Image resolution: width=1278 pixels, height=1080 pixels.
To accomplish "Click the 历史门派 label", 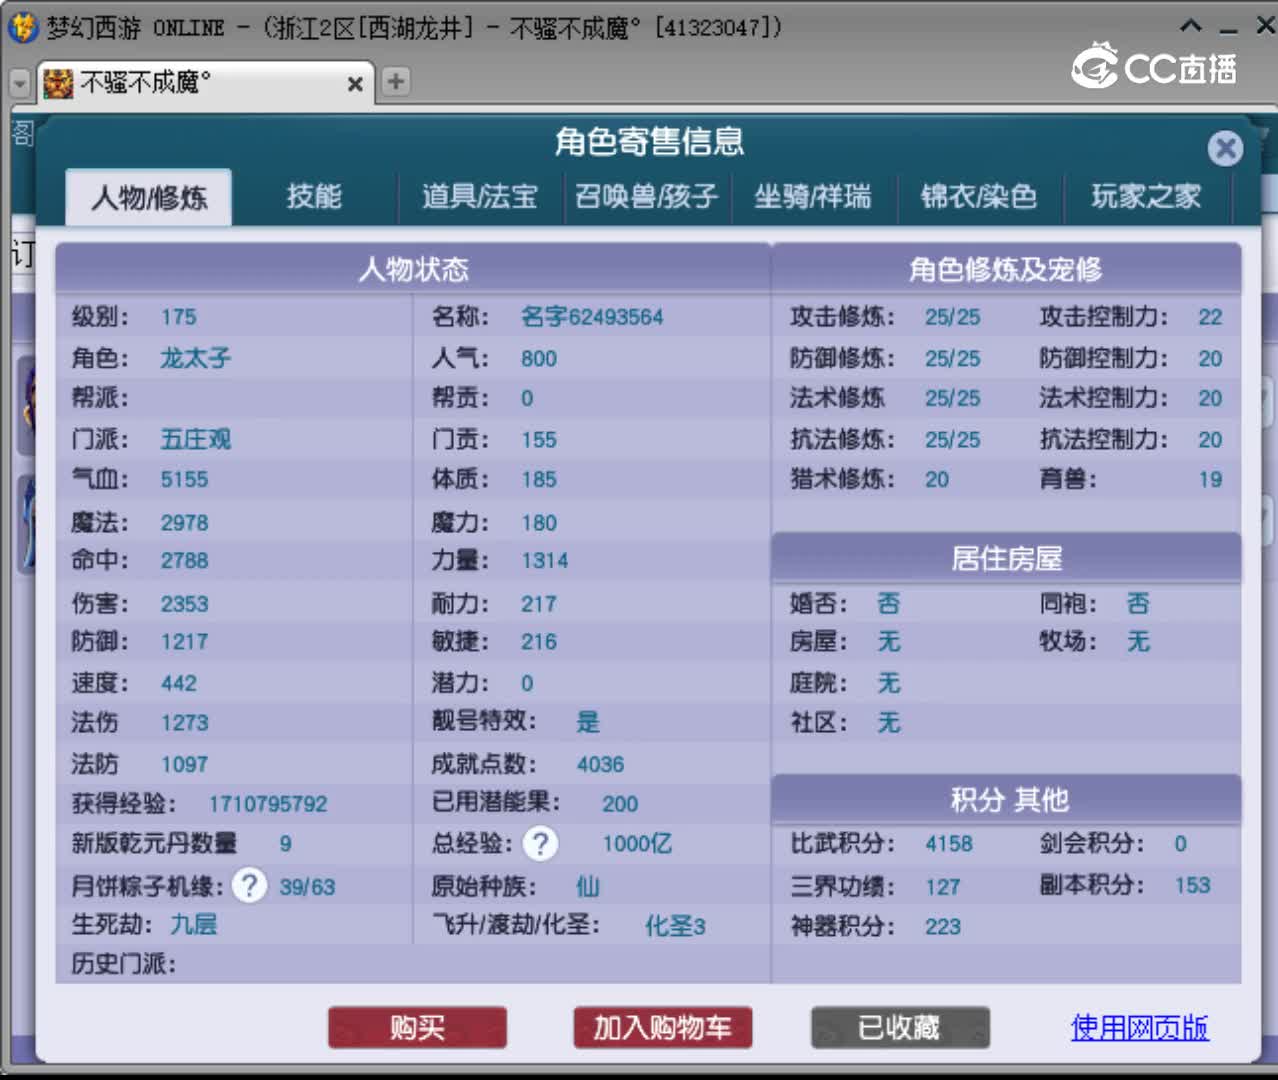I will (123, 964).
